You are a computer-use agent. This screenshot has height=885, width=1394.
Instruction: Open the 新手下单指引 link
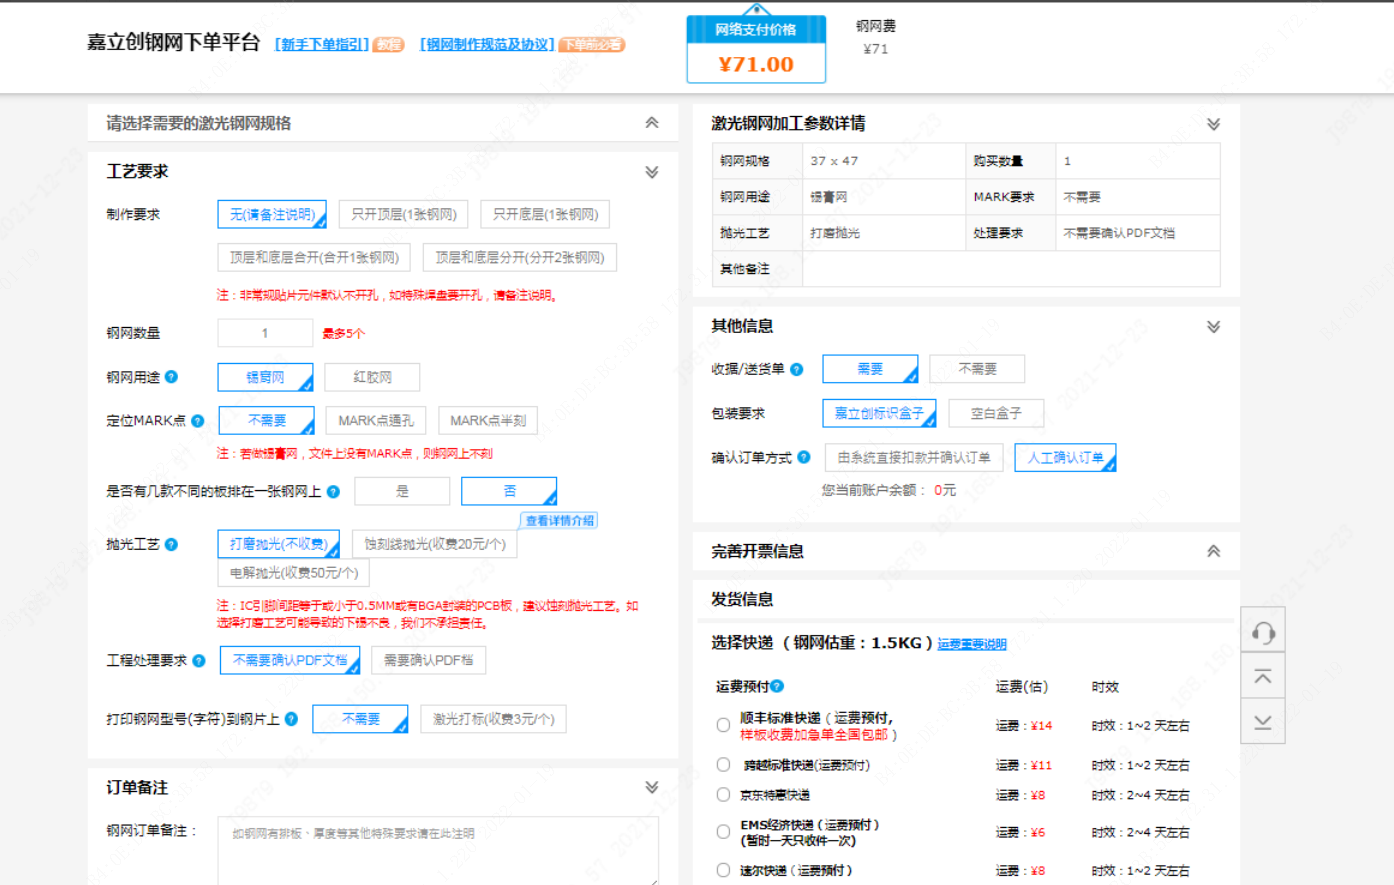[321, 44]
